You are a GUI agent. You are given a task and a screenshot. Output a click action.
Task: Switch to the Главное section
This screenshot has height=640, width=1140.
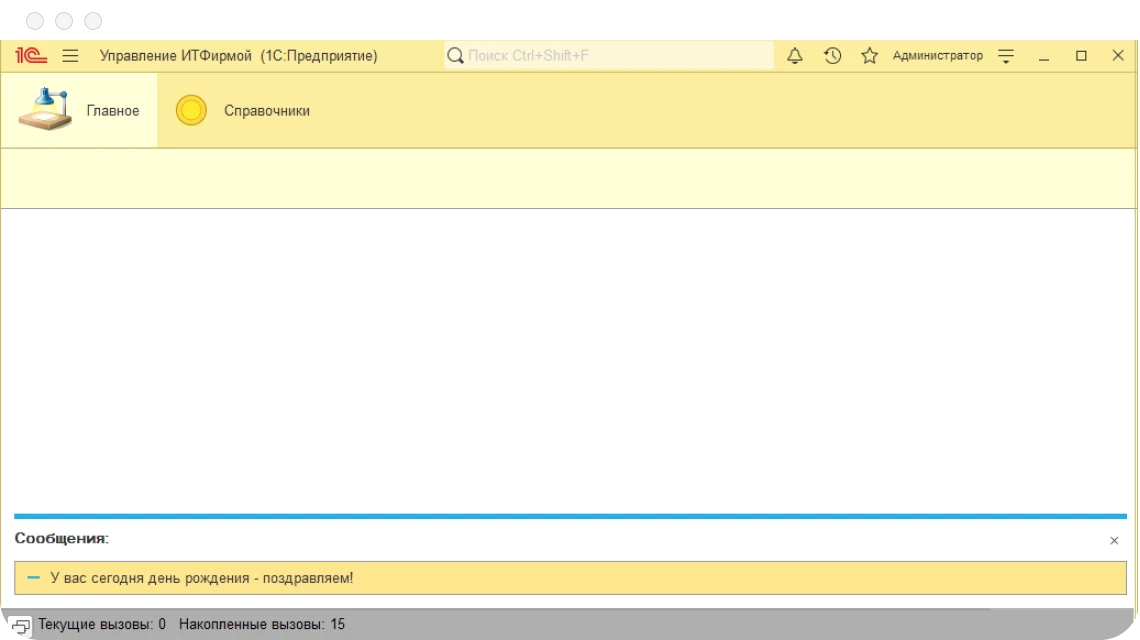[112, 111]
